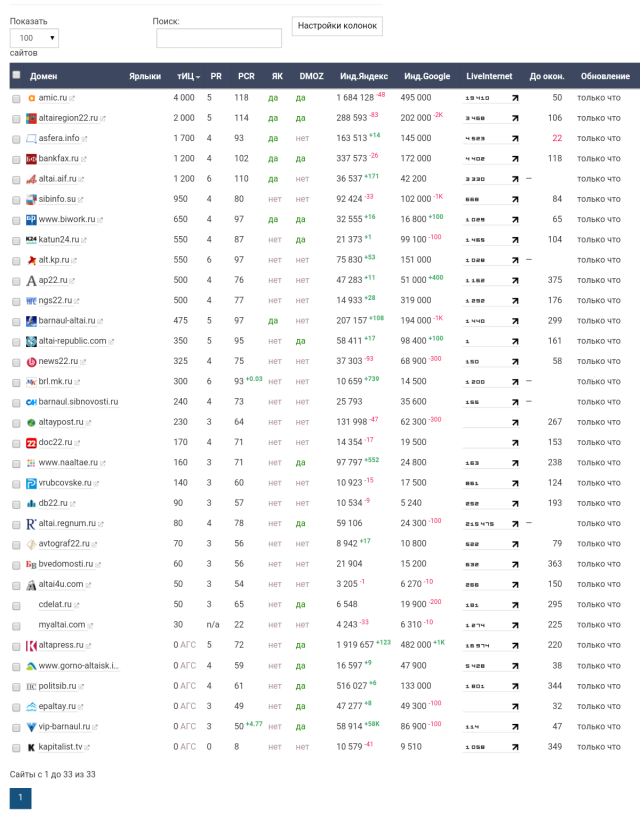Open LiveInternet stats arrow for amic.ru
The width and height of the screenshot is (640, 813).
tap(515, 98)
